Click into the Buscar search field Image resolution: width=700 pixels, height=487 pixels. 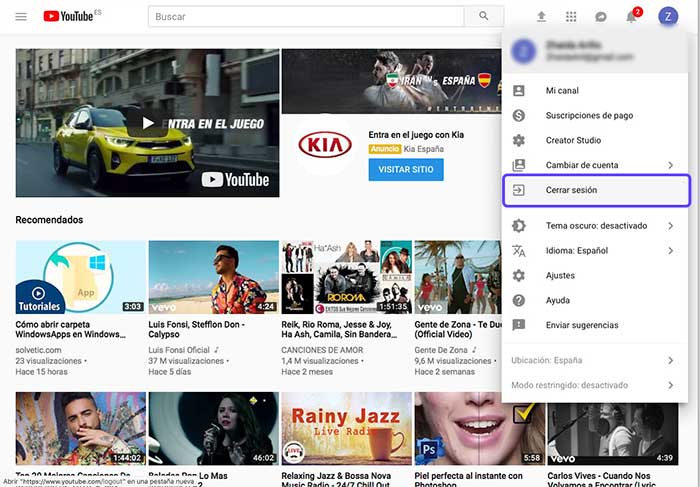pos(306,17)
